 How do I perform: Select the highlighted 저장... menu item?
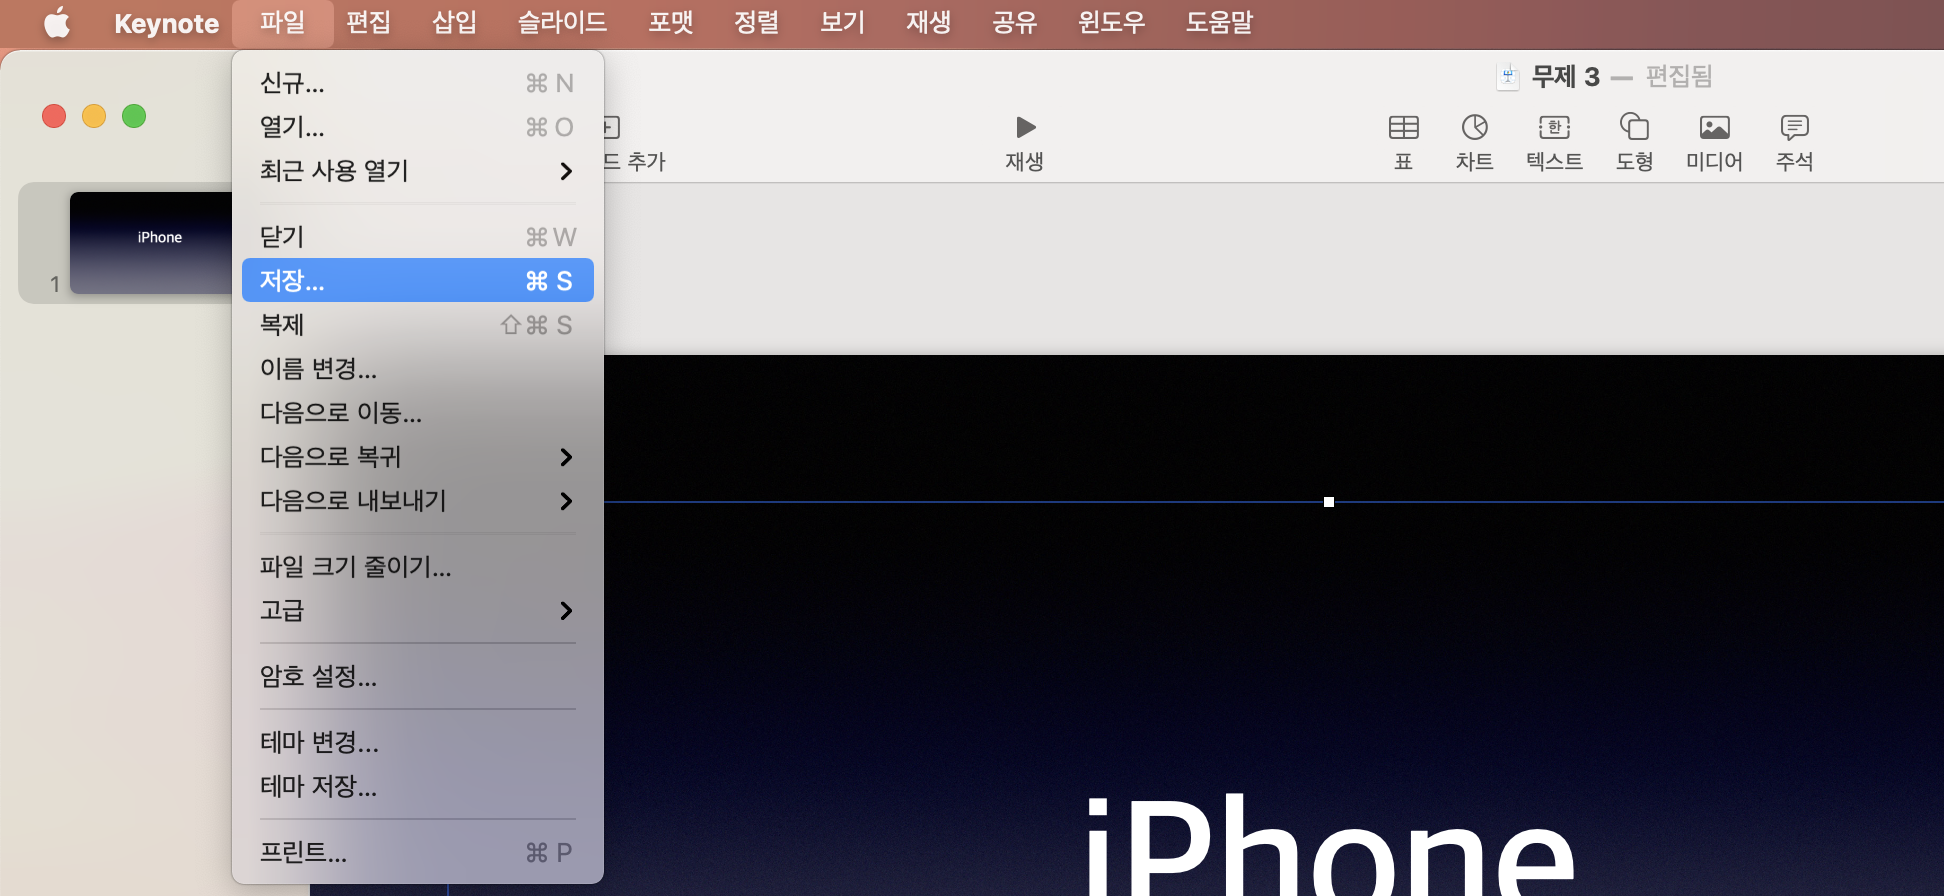point(418,281)
